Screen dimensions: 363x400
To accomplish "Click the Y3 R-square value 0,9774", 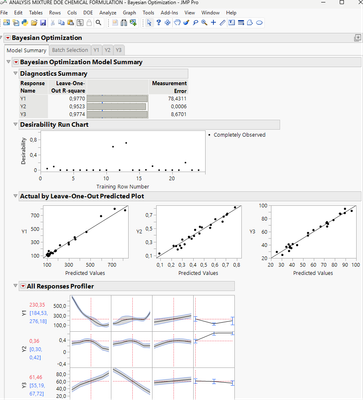I will (77, 114).
